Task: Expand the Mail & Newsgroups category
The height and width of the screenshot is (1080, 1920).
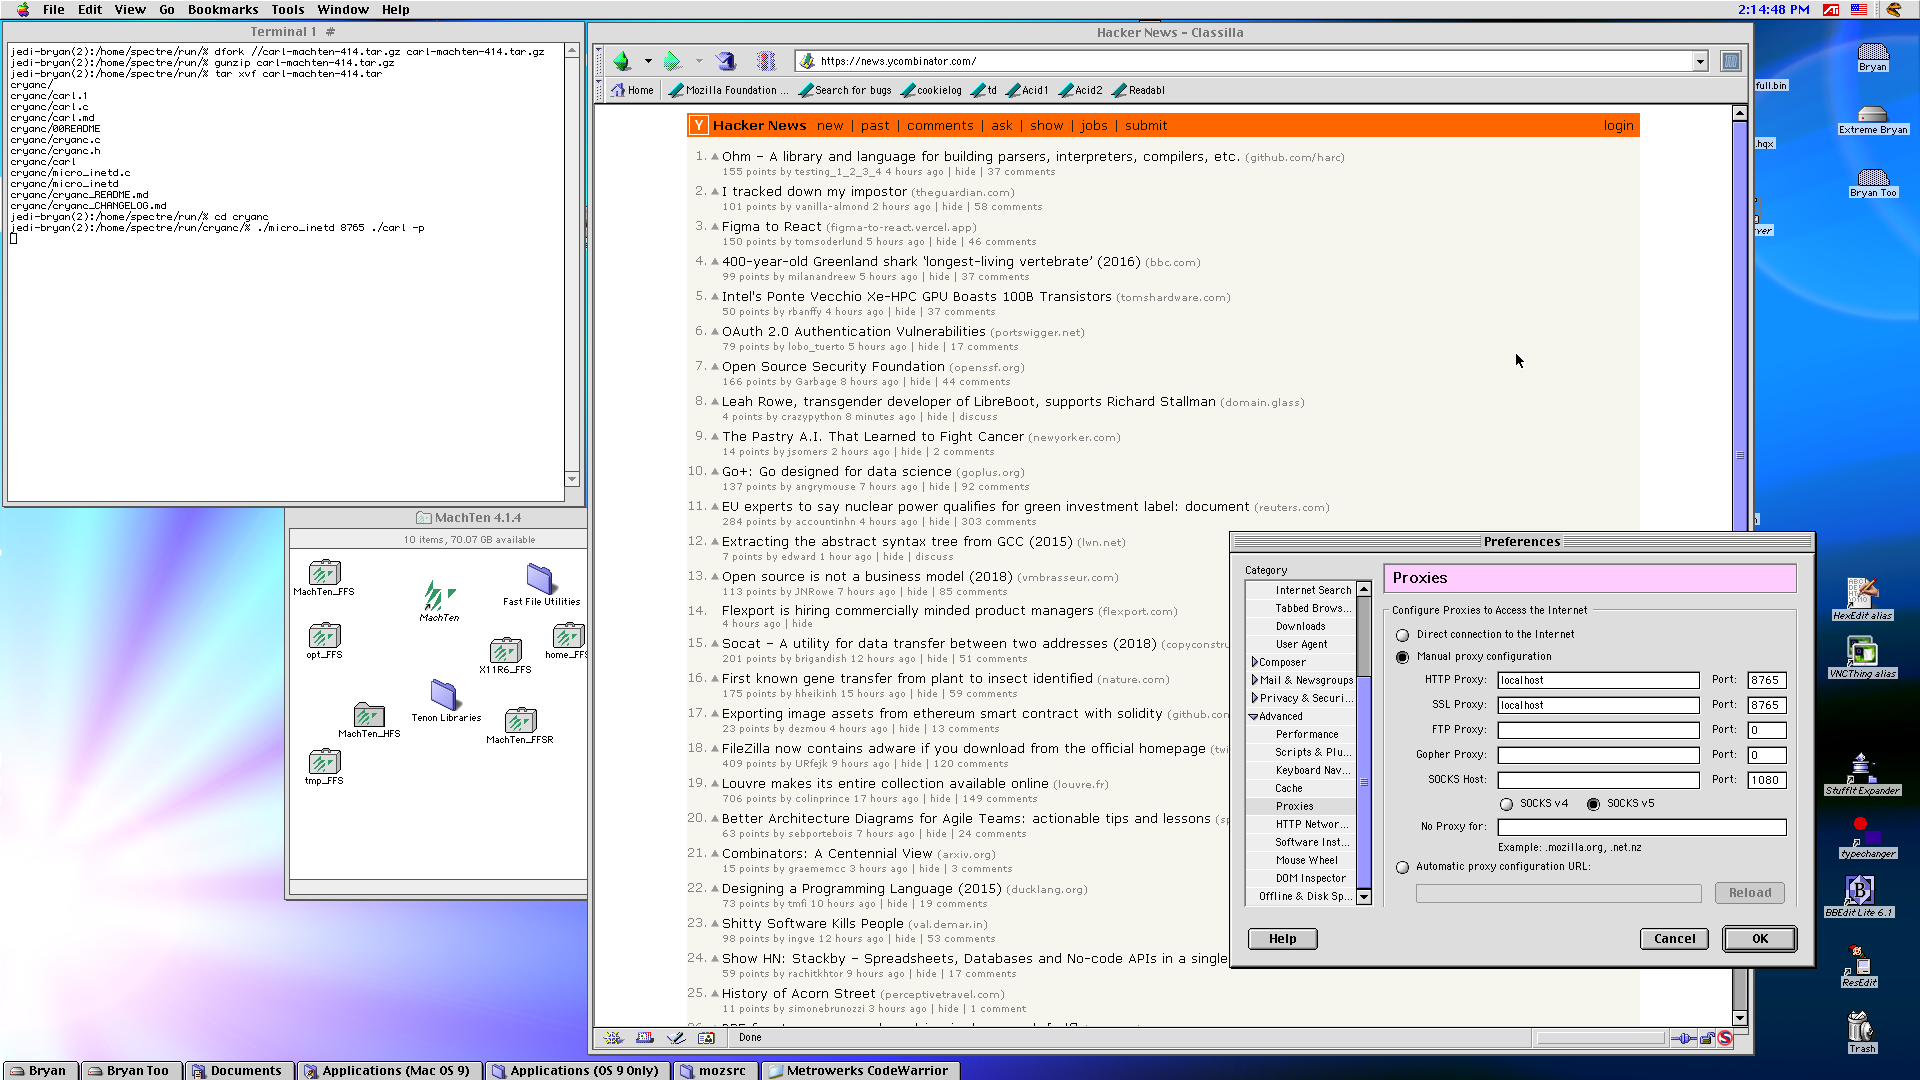Action: [1254, 680]
